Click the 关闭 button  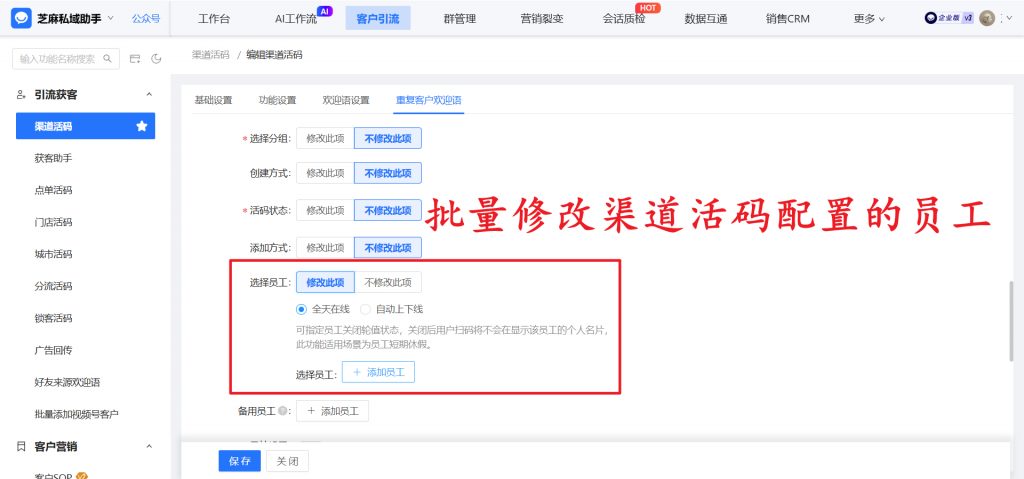[287, 461]
